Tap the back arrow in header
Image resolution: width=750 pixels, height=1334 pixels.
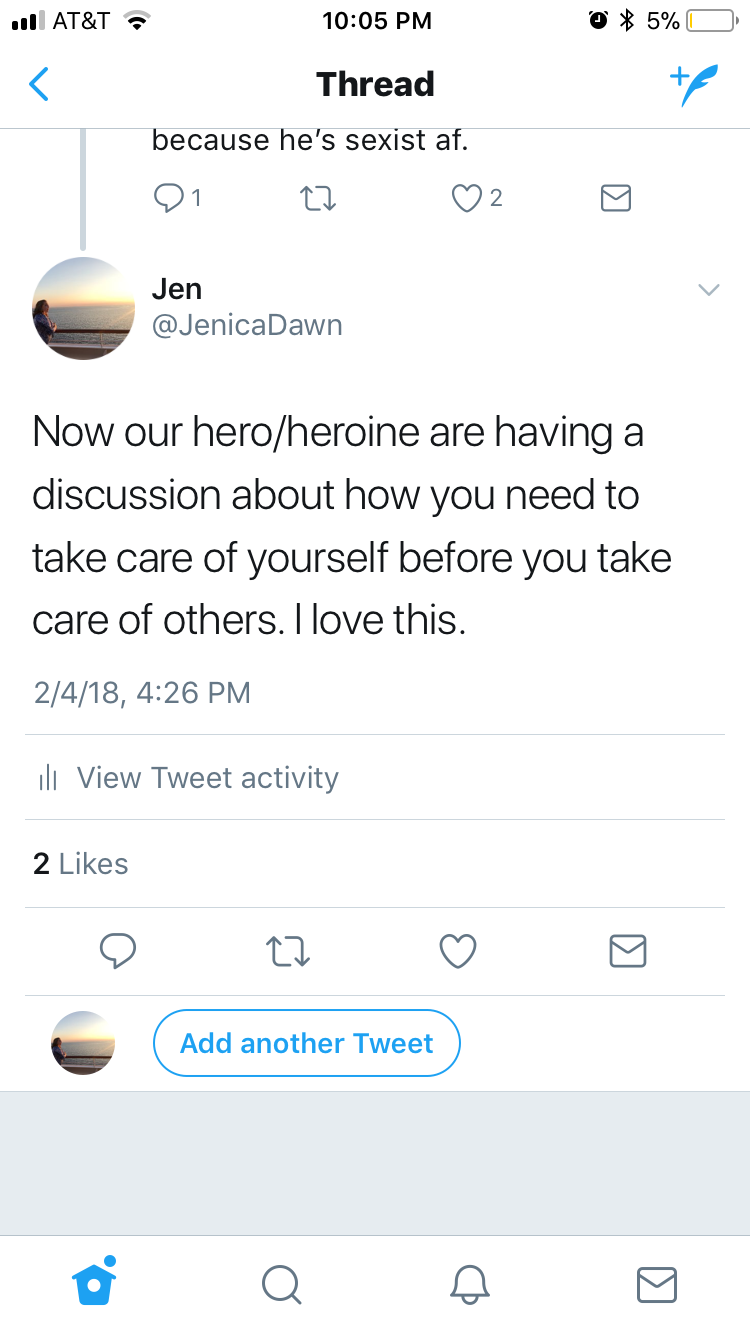39,85
